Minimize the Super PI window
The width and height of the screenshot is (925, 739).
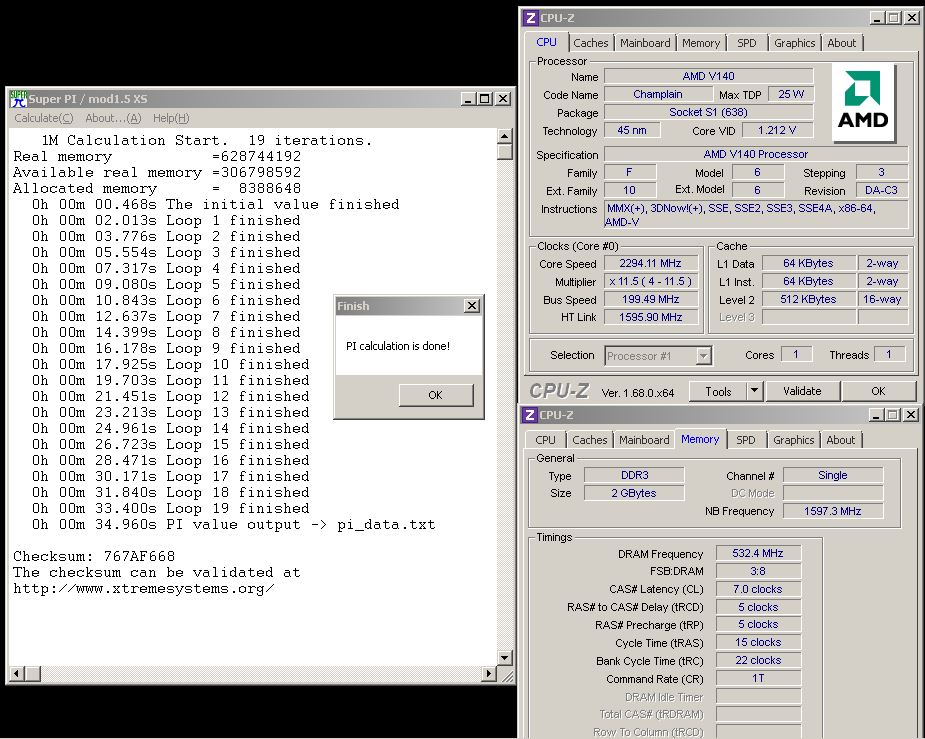[x=468, y=99]
